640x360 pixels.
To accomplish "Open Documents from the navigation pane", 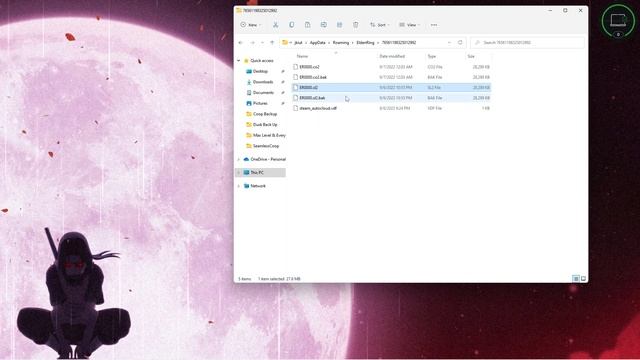I will tap(263, 93).
